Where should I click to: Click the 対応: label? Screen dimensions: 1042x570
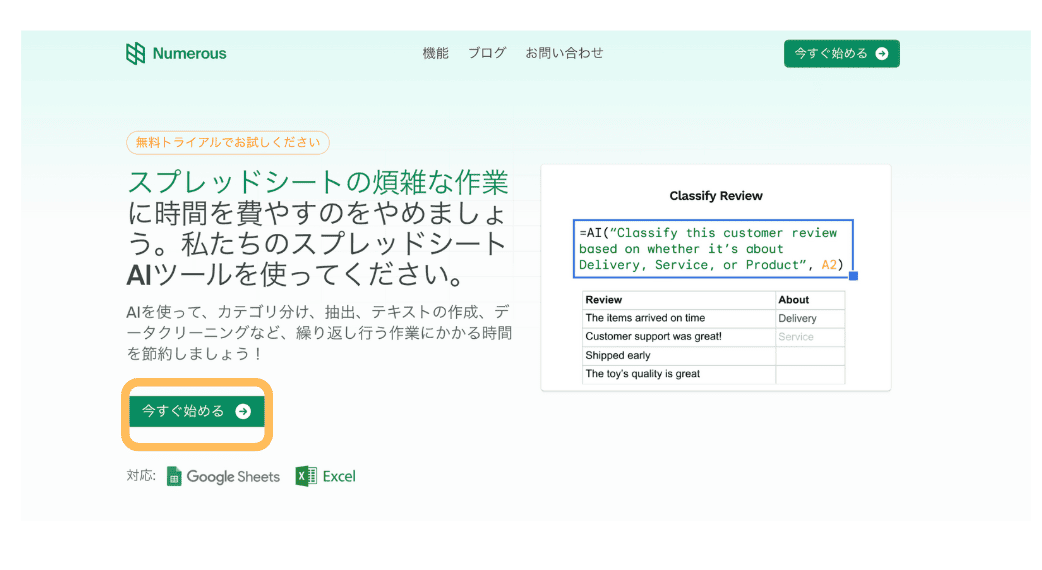pos(141,476)
